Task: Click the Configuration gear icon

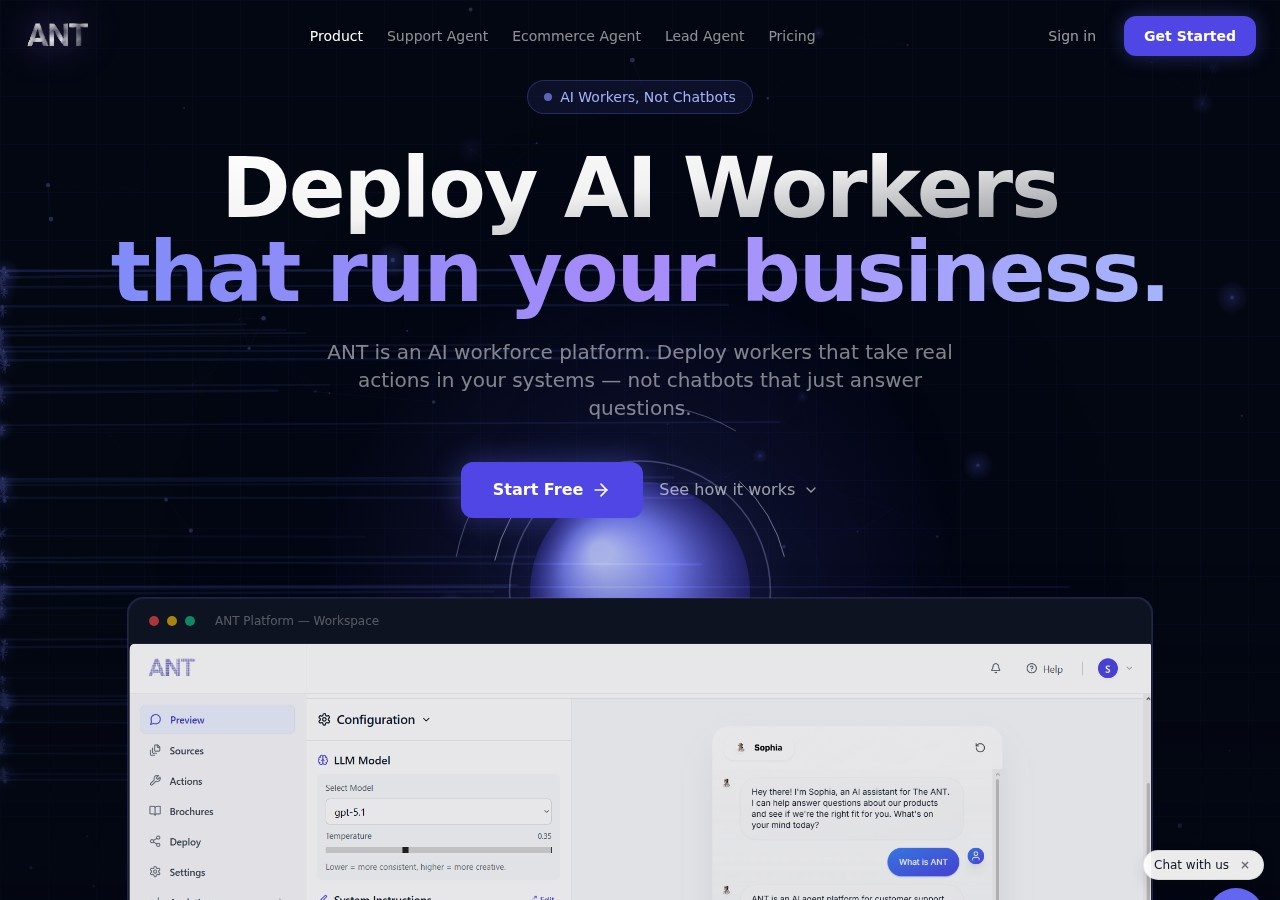Action: 324,719
